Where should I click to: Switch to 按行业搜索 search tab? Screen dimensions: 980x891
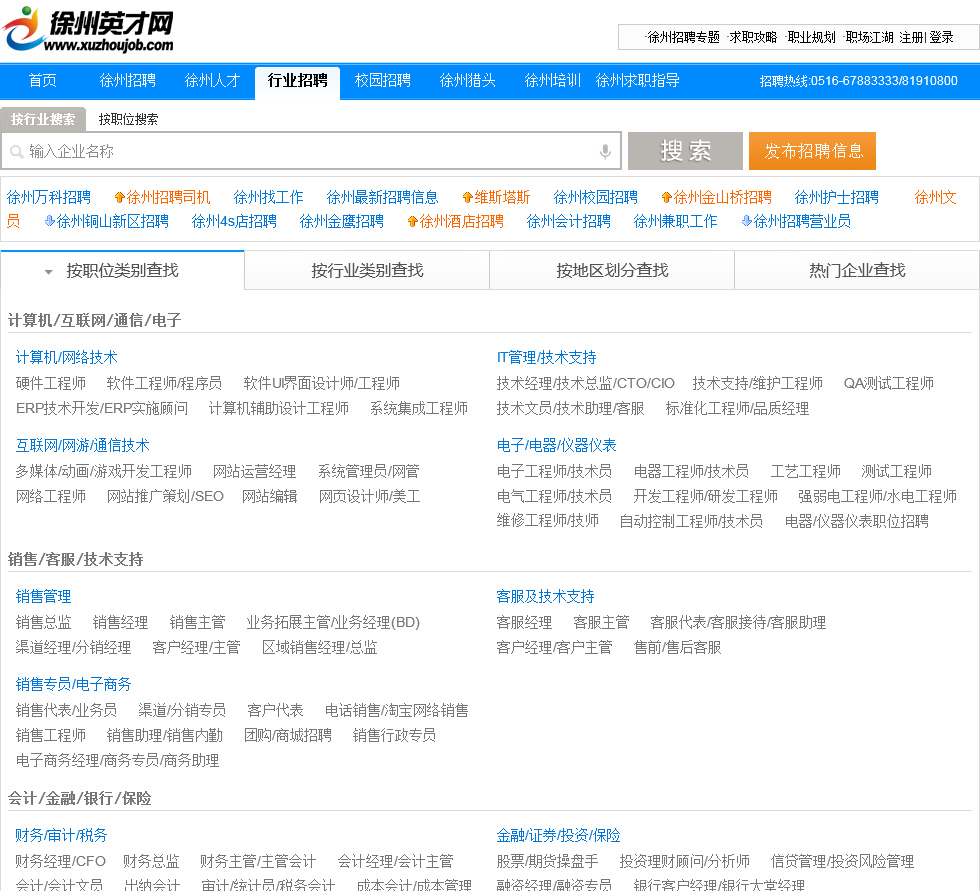(43, 119)
